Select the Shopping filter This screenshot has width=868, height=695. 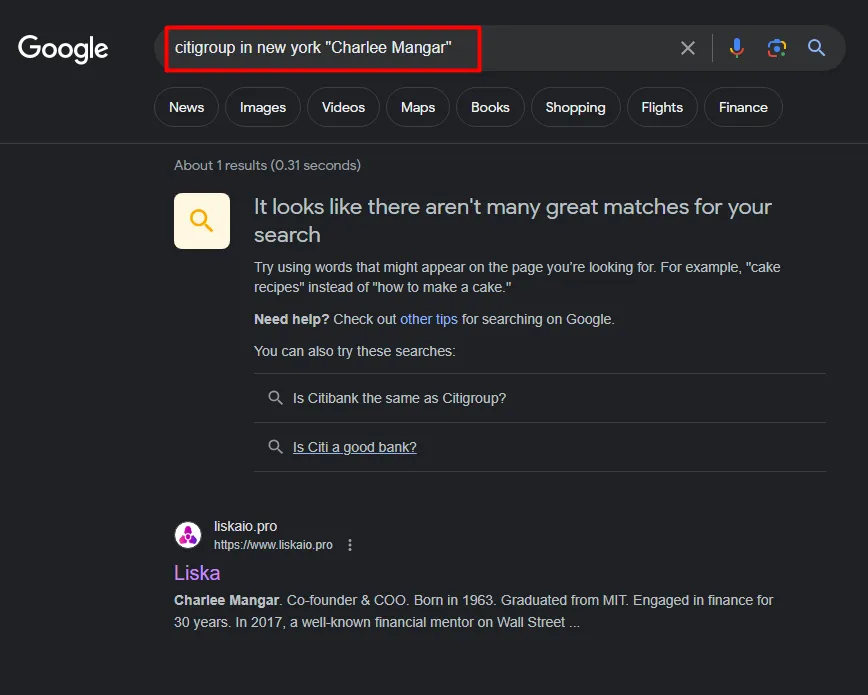tap(575, 107)
